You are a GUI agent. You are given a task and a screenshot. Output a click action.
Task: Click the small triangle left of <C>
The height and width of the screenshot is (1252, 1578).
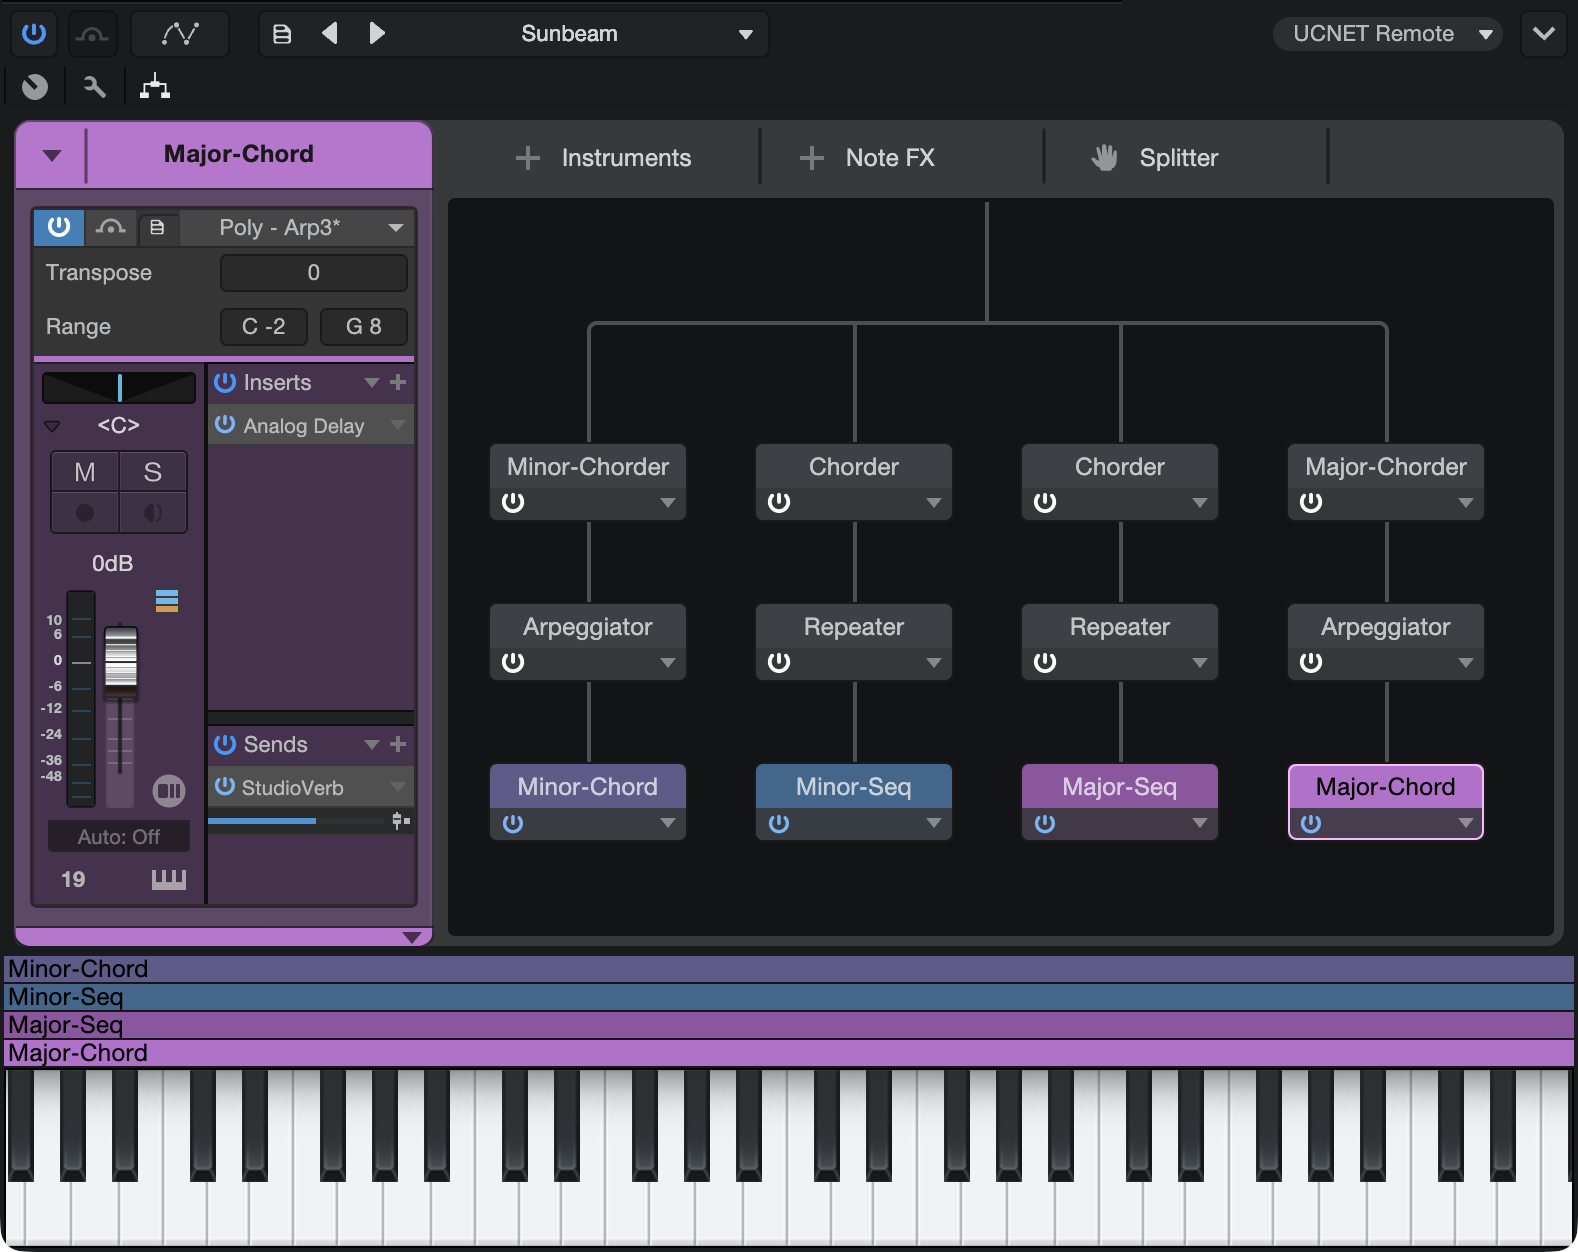[53, 426]
